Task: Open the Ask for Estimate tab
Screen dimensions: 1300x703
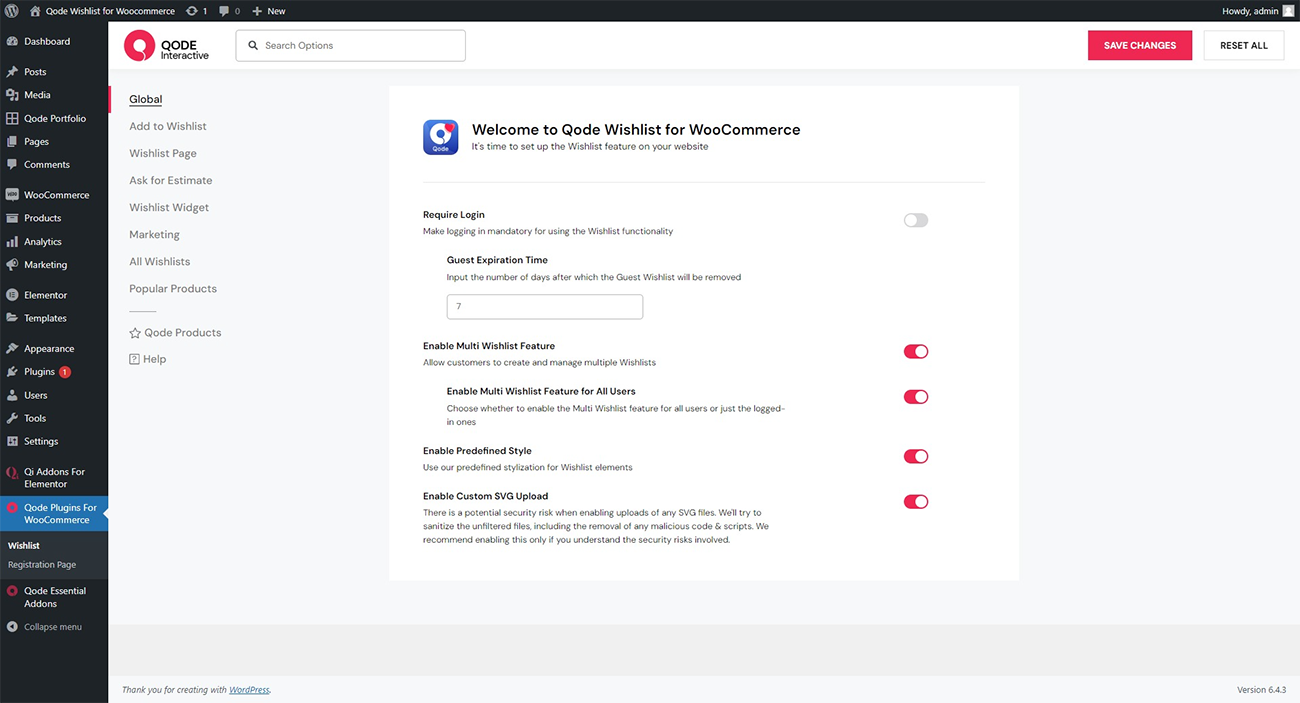Action: 171,181
